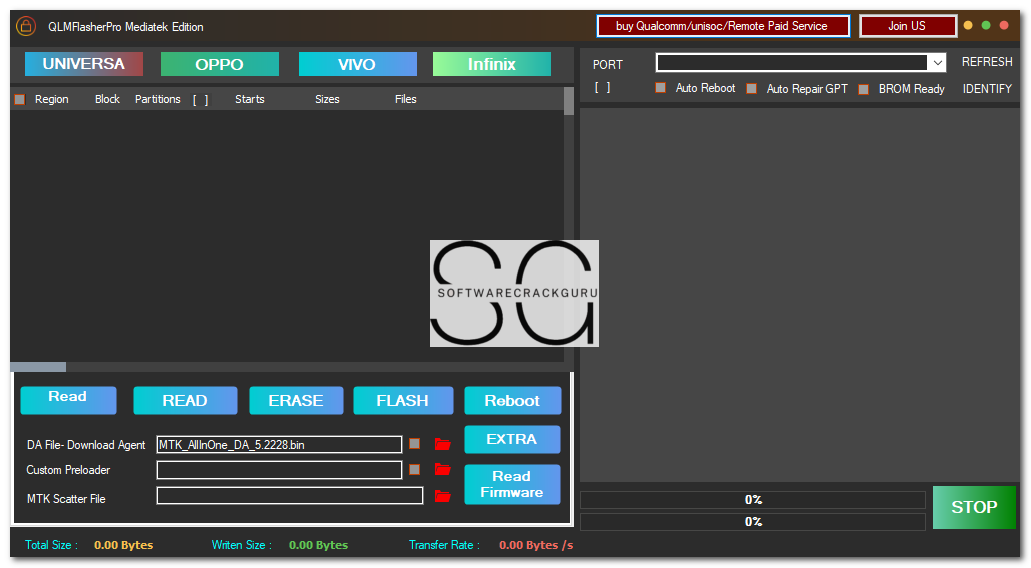The image size is (1031, 568).
Task: Click the ERASE button
Action: point(296,400)
